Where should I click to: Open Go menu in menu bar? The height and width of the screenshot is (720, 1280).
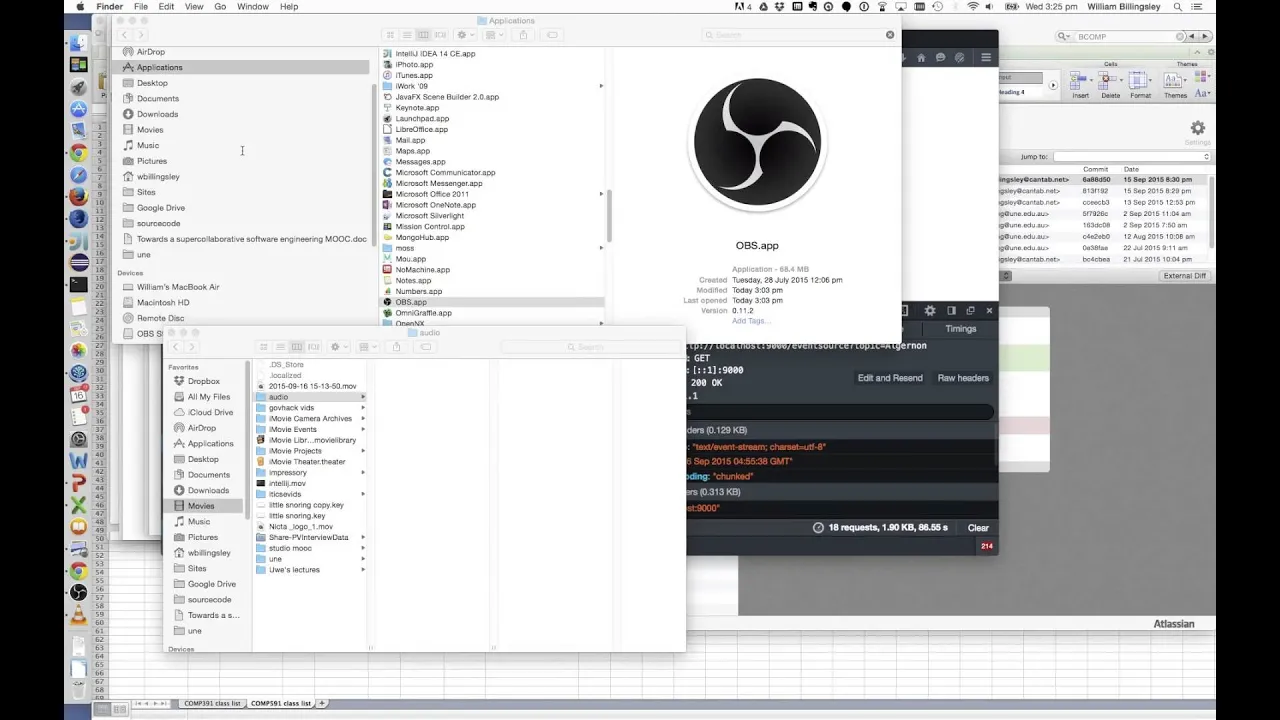tap(220, 7)
